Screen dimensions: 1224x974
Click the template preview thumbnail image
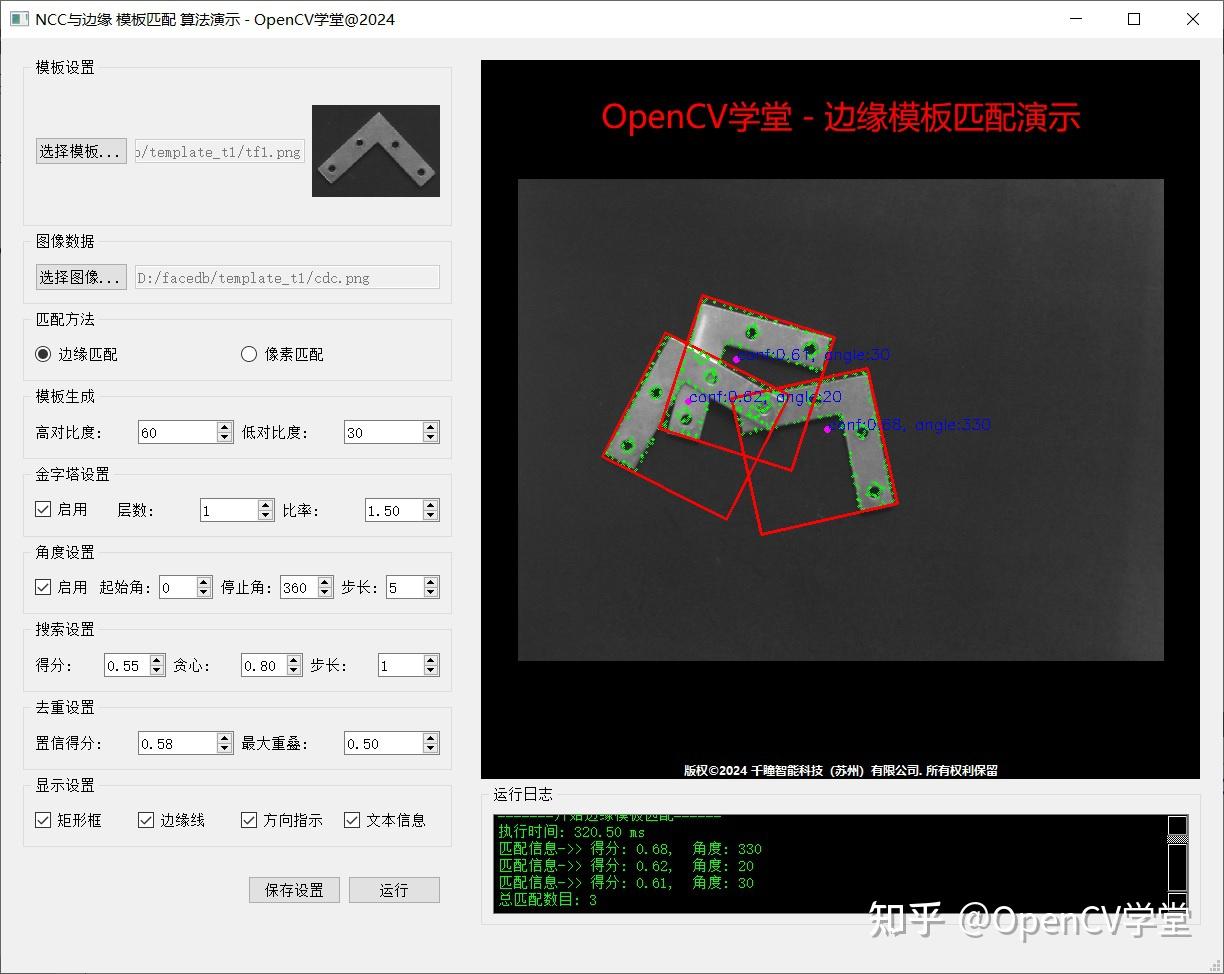point(375,151)
